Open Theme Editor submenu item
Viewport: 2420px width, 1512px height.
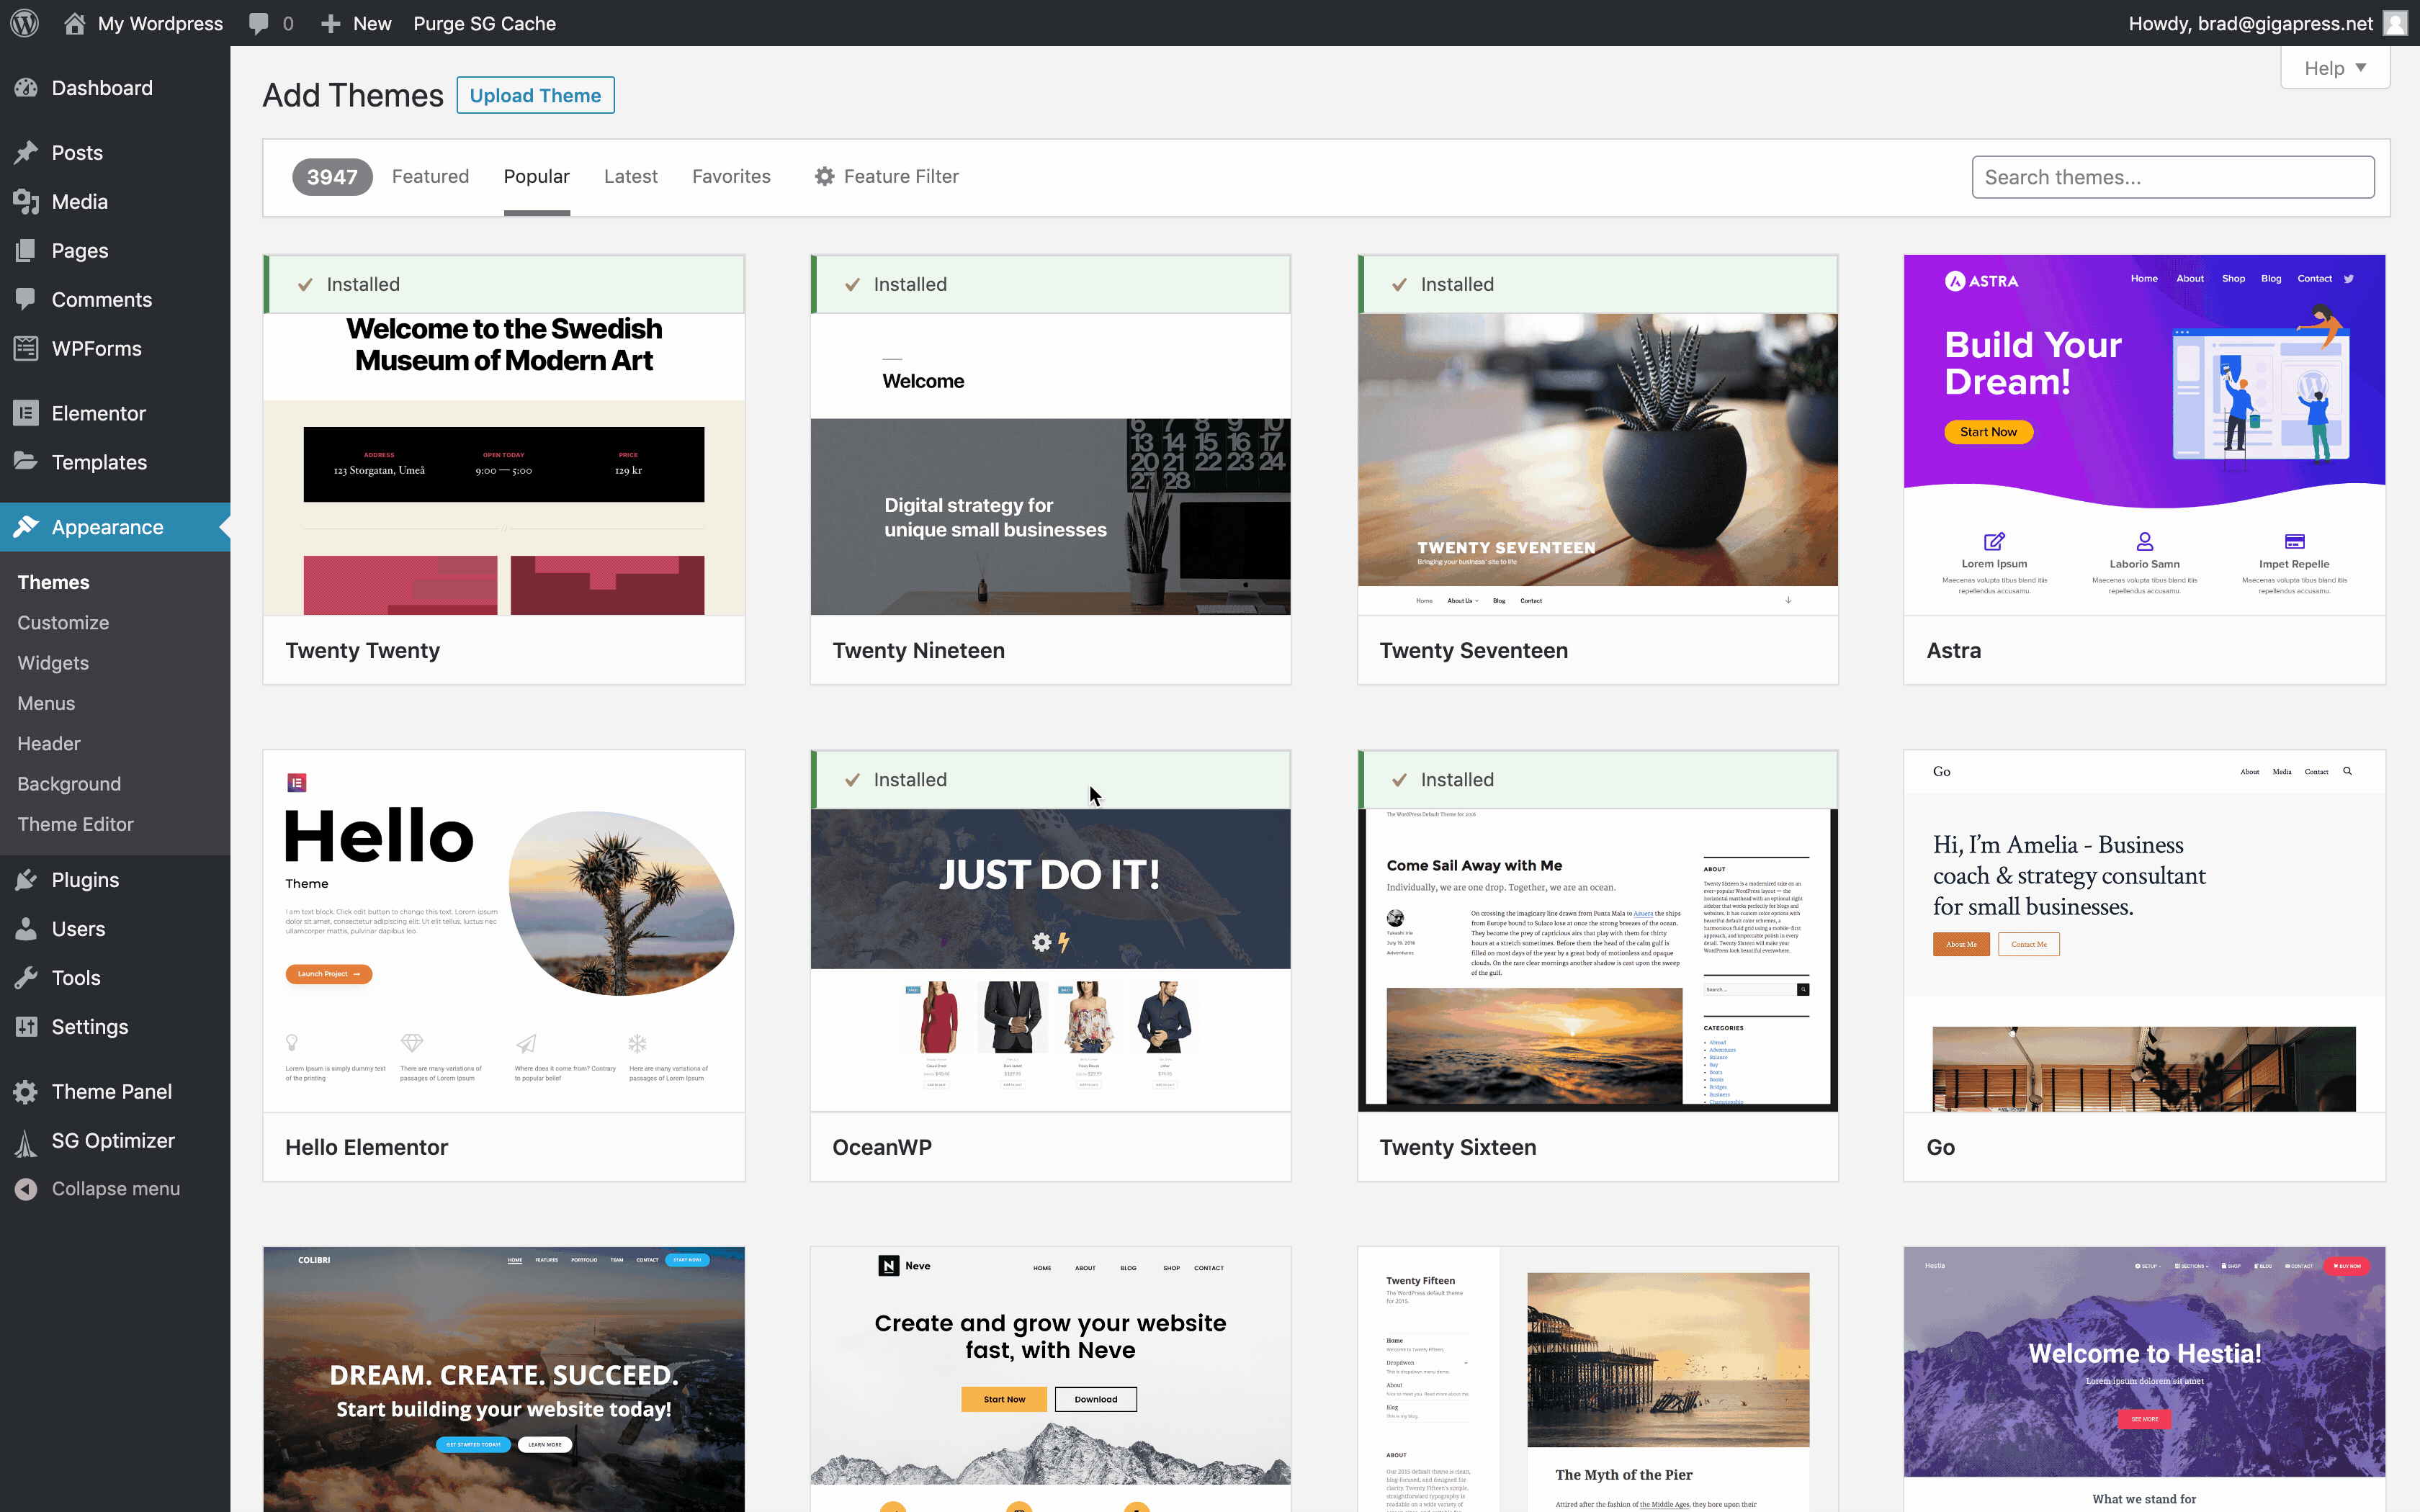(x=75, y=824)
